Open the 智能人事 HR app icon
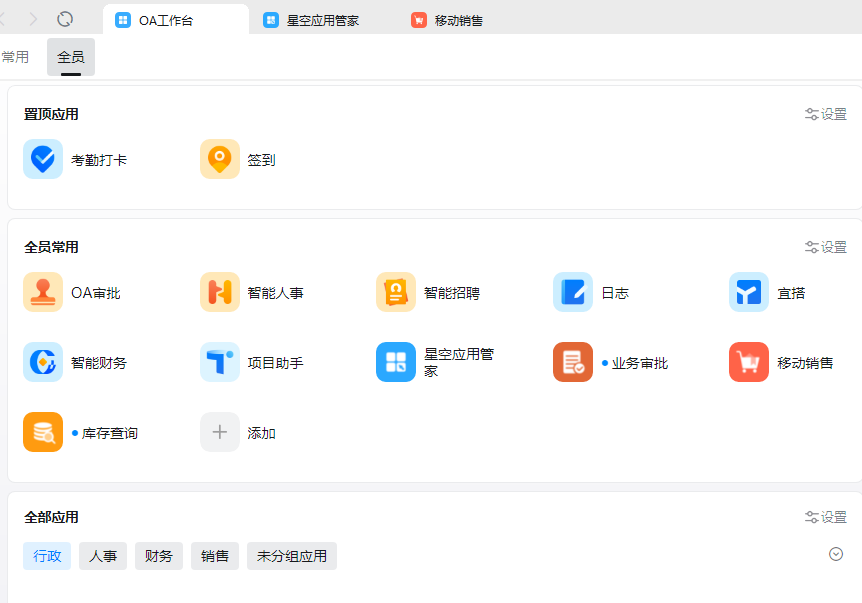This screenshot has width=862, height=603. (x=220, y=293)
